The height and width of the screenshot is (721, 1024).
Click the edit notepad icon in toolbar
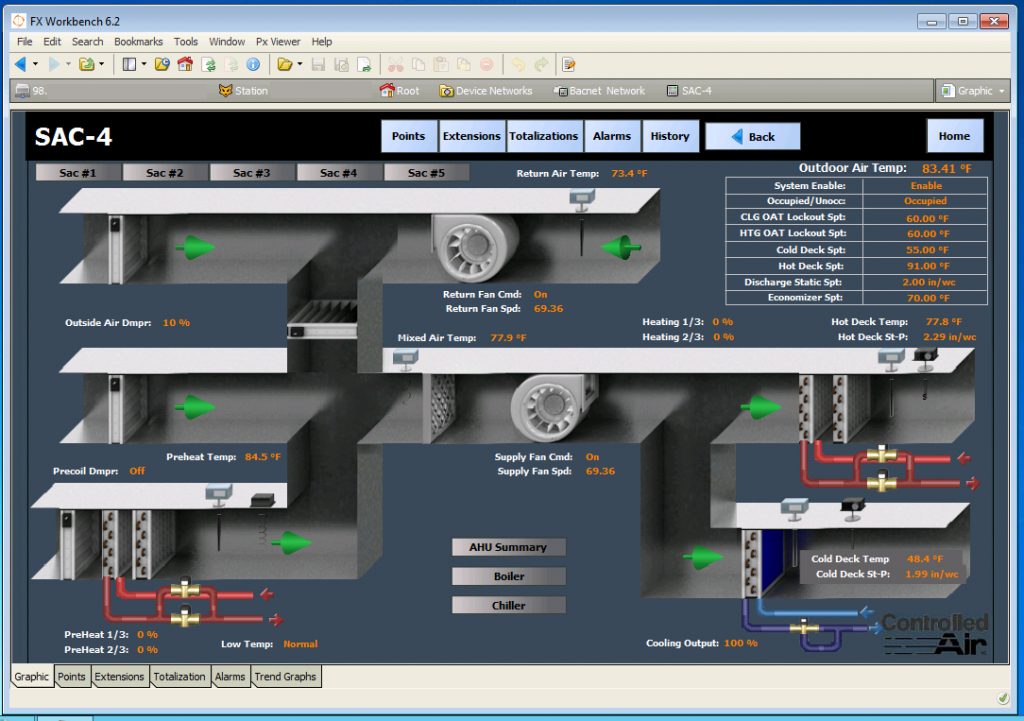pyautogui.click(x=569, y=64)
